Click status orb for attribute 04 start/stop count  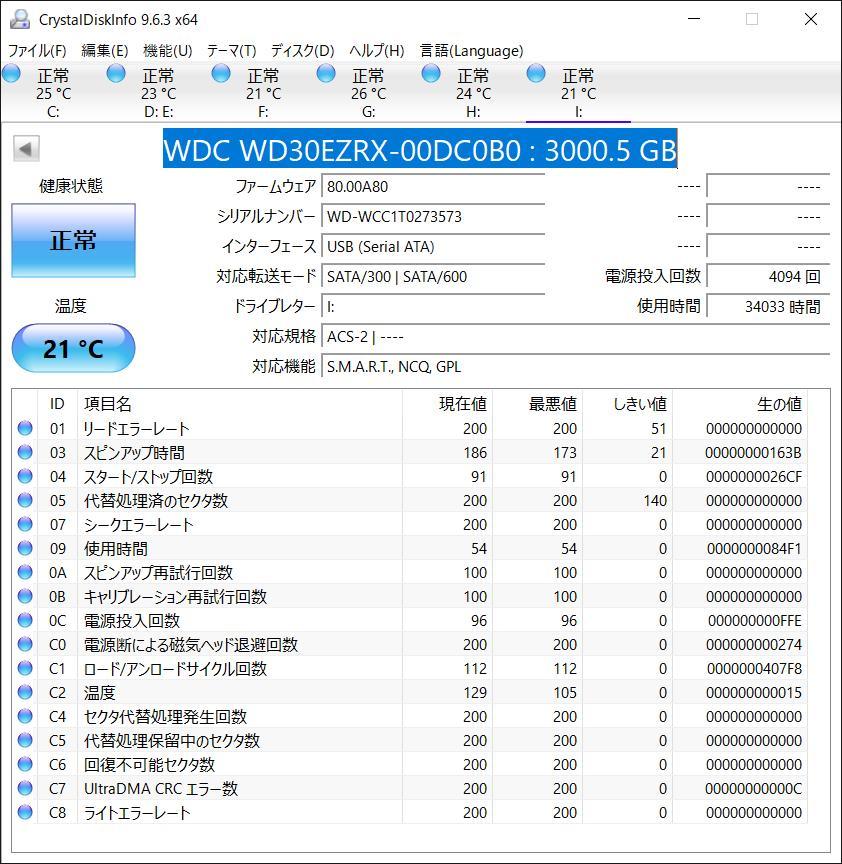point(25,476)
